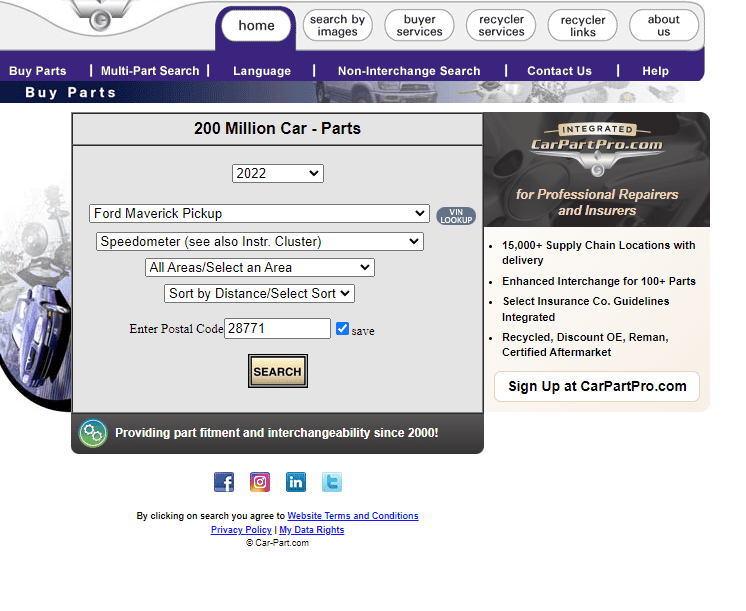Viewport: 746px width, 611px height.
Task: Open the Sort by Distance dropdown
Action: (259, 293)
